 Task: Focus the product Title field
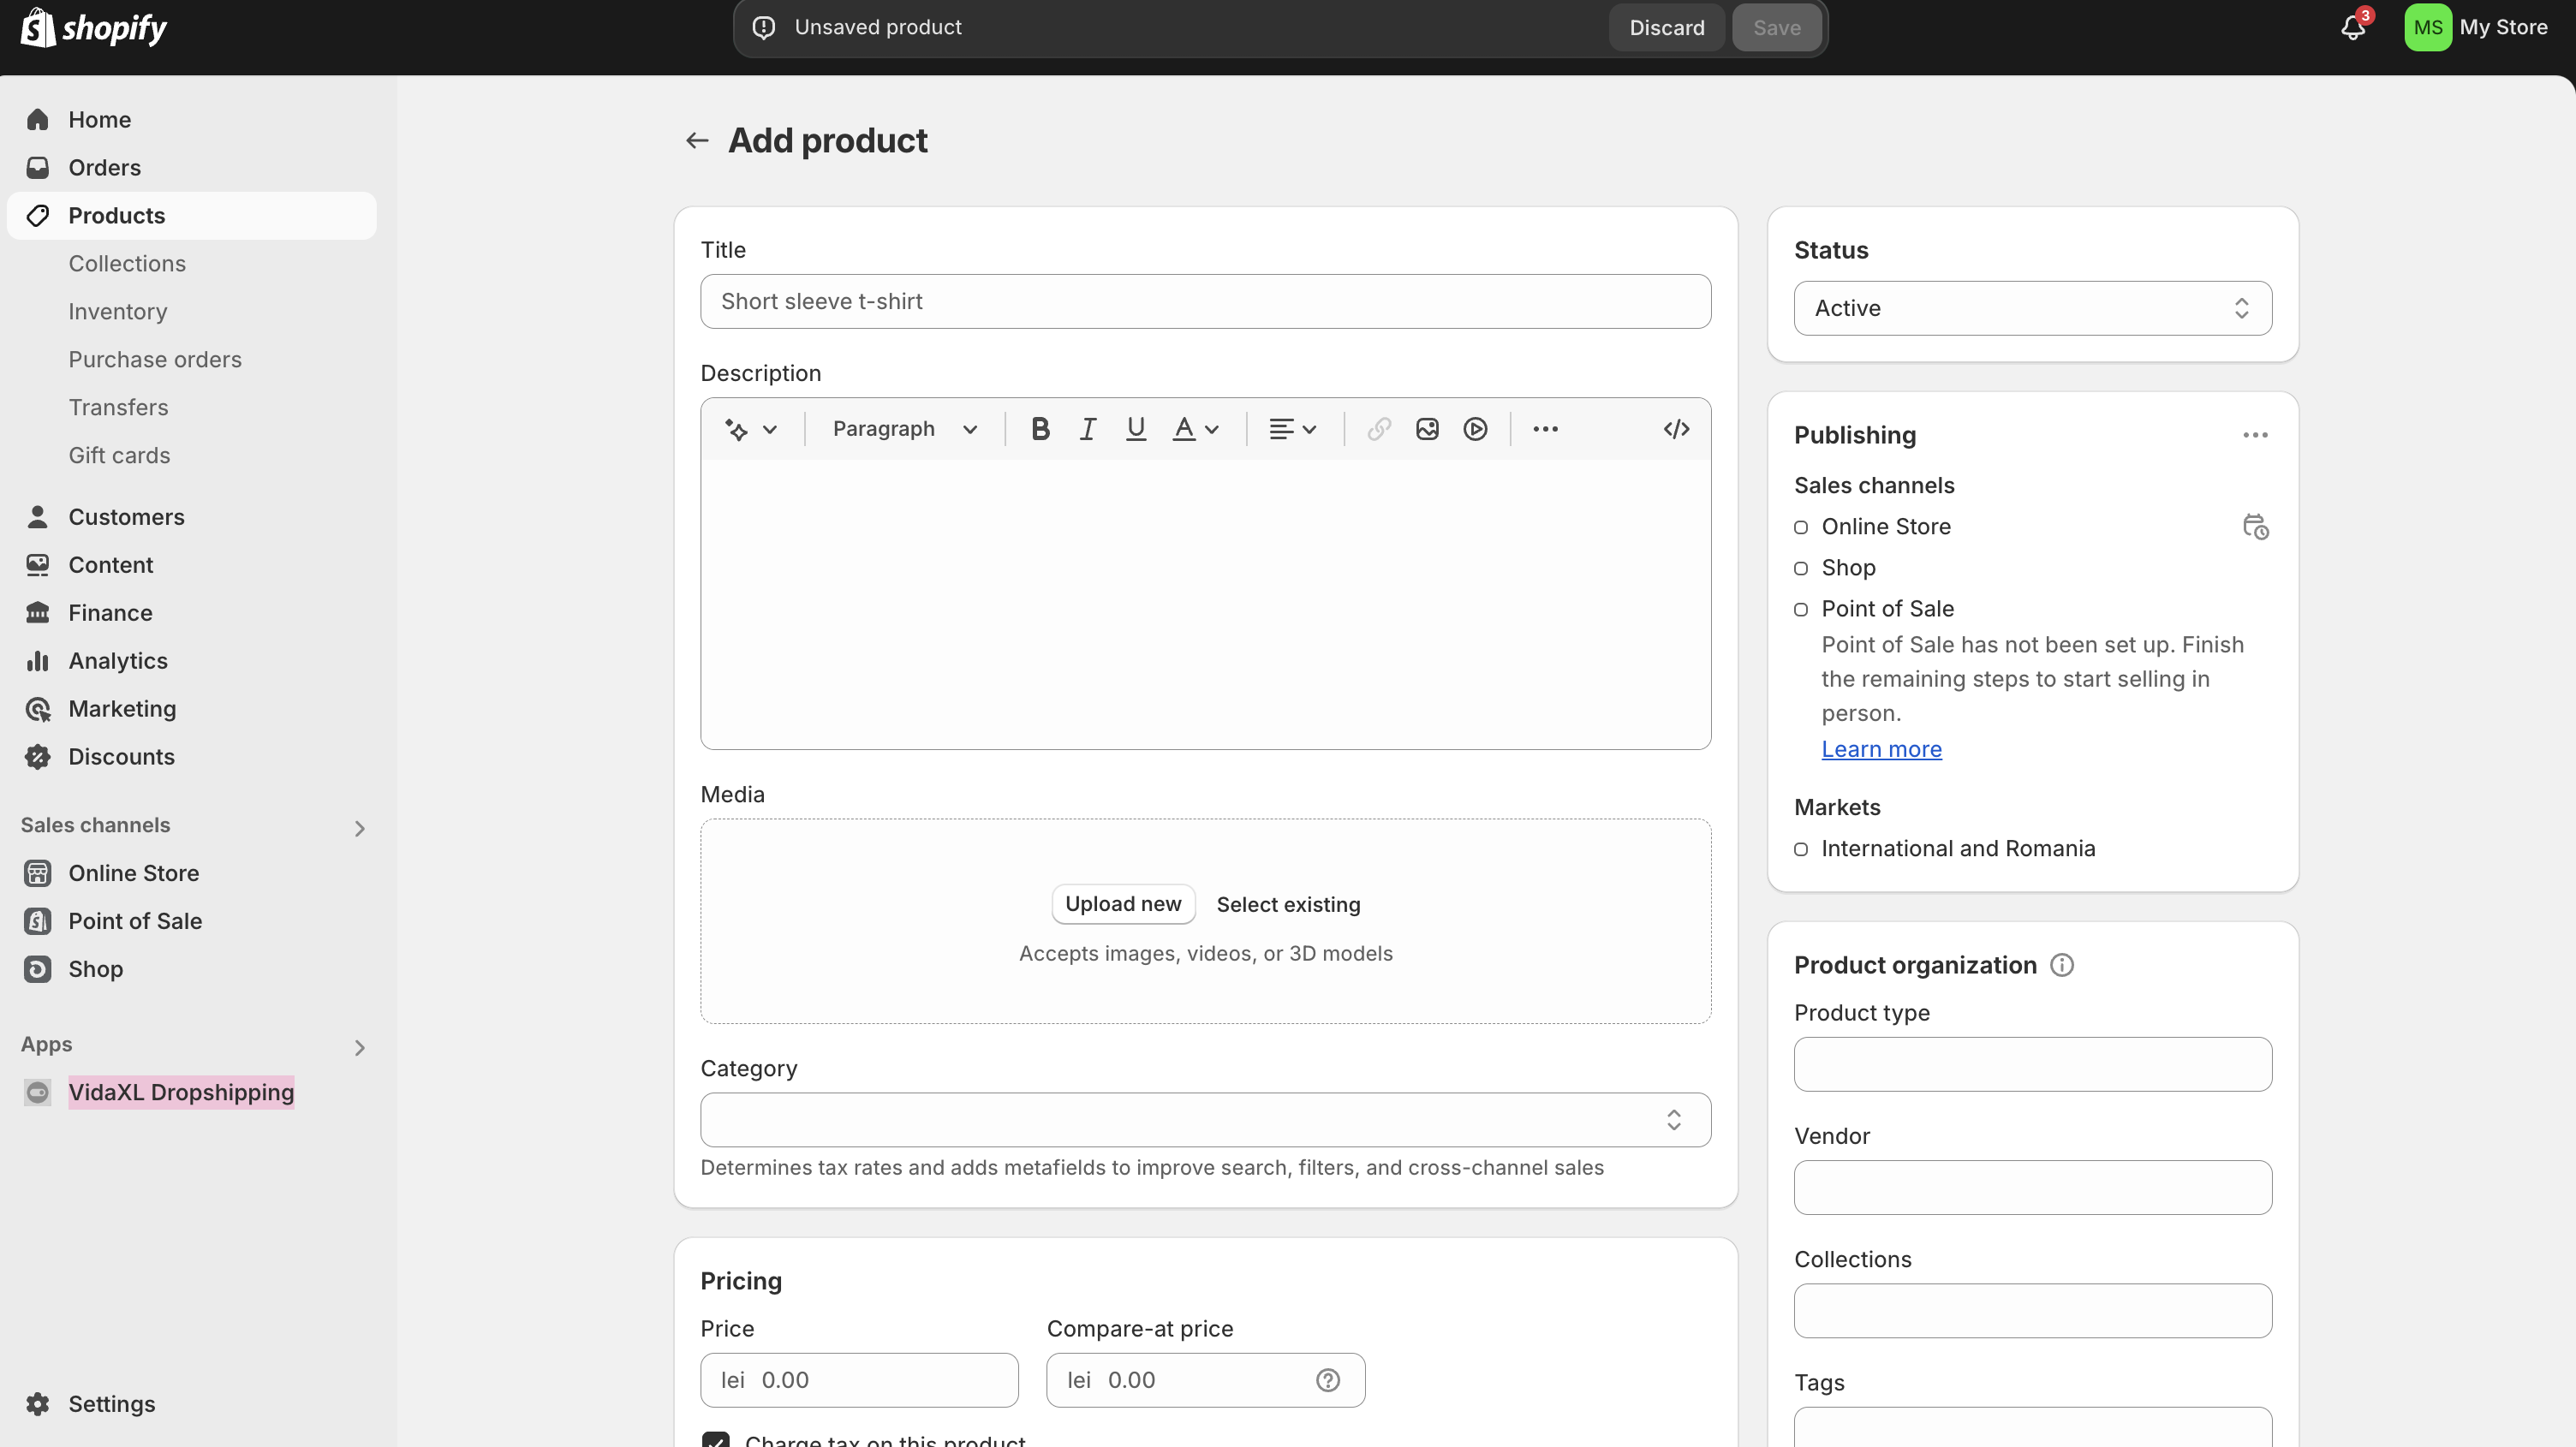pos(1205,301)
